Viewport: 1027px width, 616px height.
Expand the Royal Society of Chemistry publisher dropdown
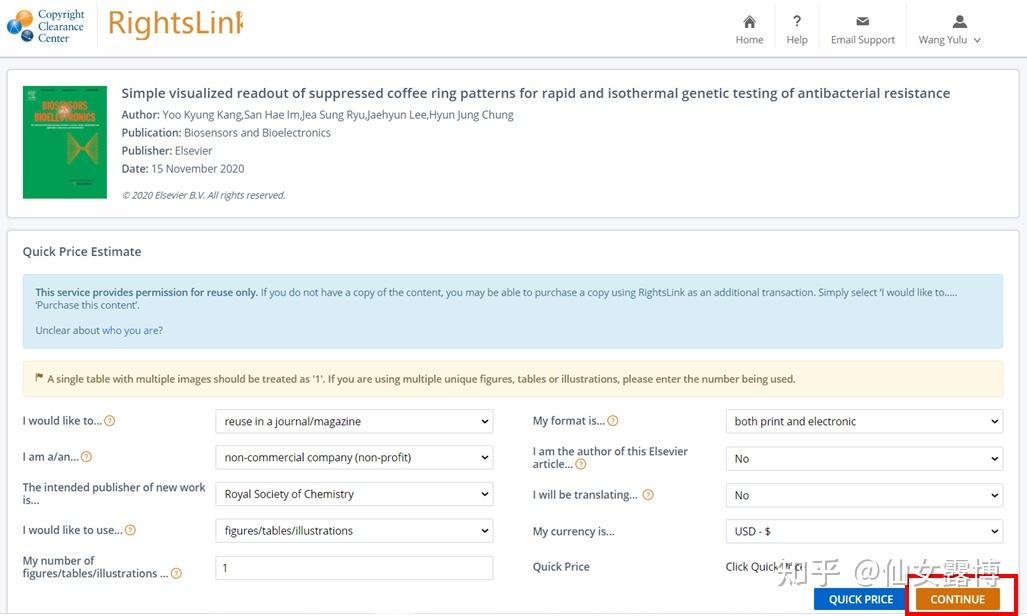tap(354, 494)
